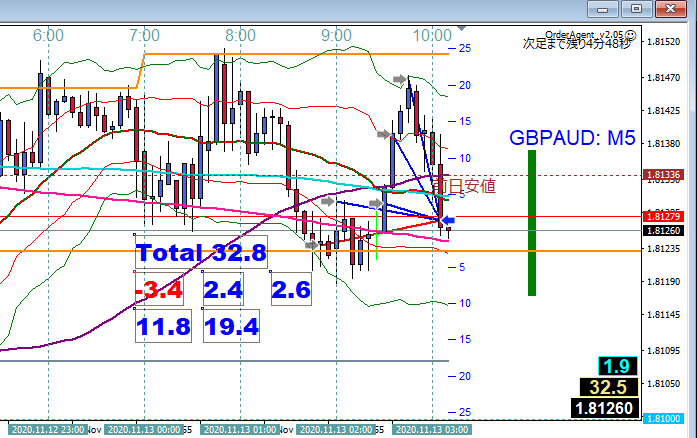This screenshot has width=697, height=438.
Task: Click the cyan 1.9 spread box
Action: coord(618,366)
